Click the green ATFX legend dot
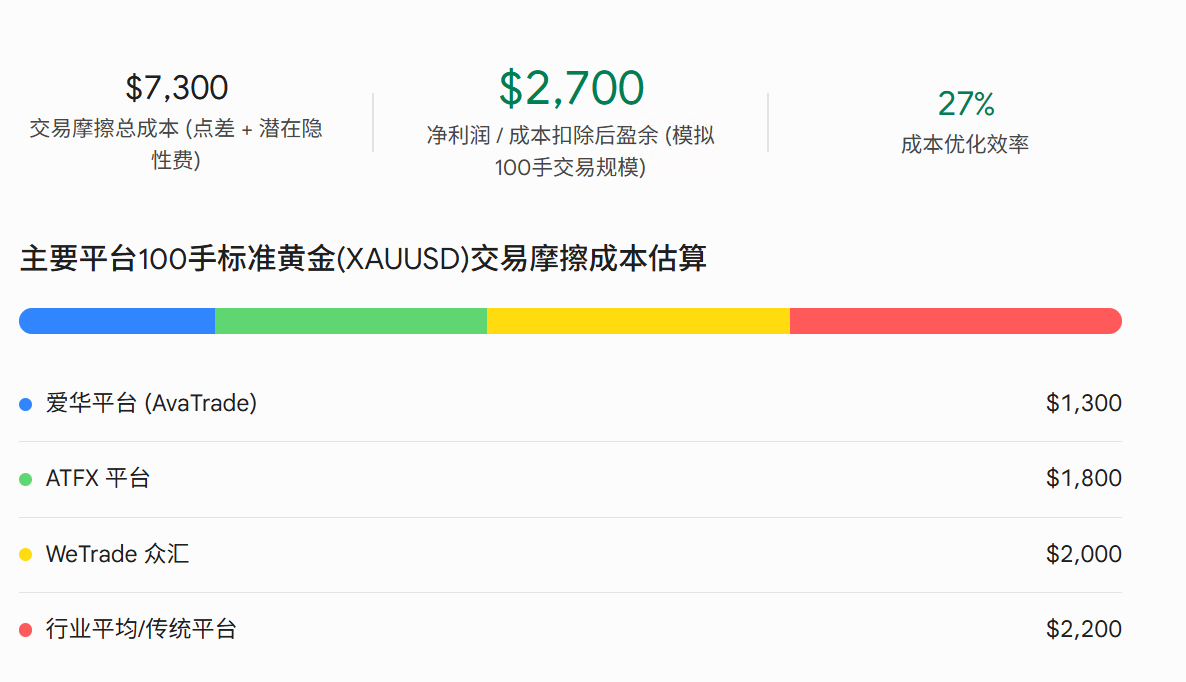 [x=26, y=479]
